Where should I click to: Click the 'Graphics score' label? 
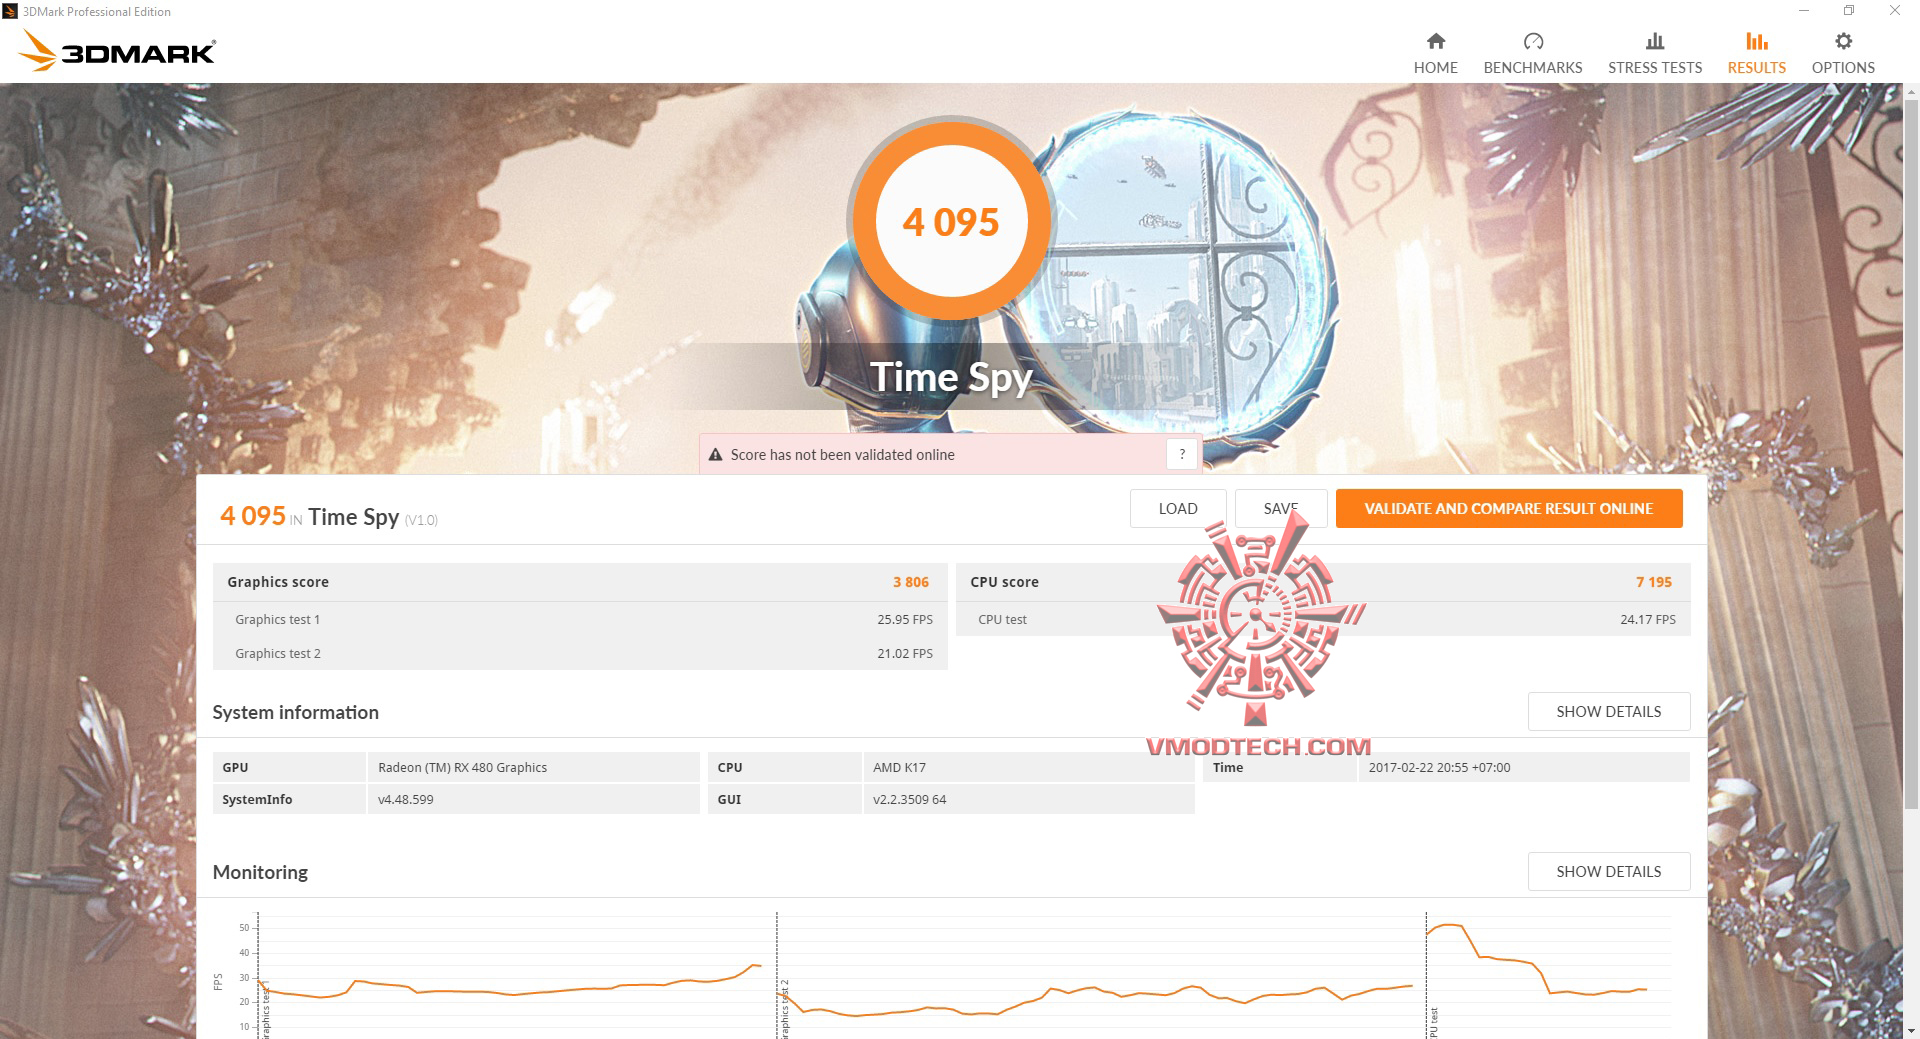click(278, 582)
